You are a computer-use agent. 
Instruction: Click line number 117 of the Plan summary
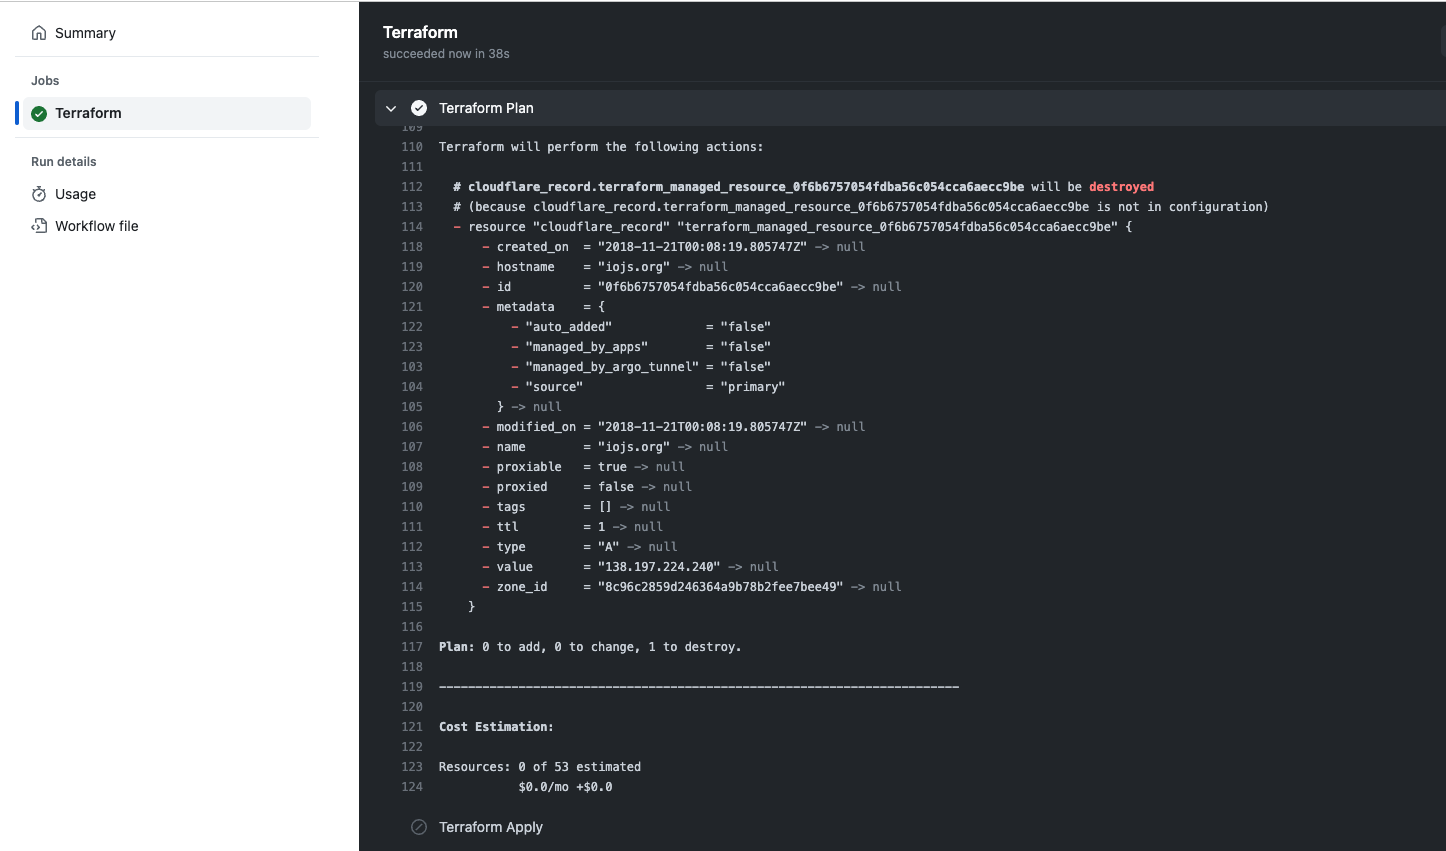pyautogui.click(x=412, y=647)
